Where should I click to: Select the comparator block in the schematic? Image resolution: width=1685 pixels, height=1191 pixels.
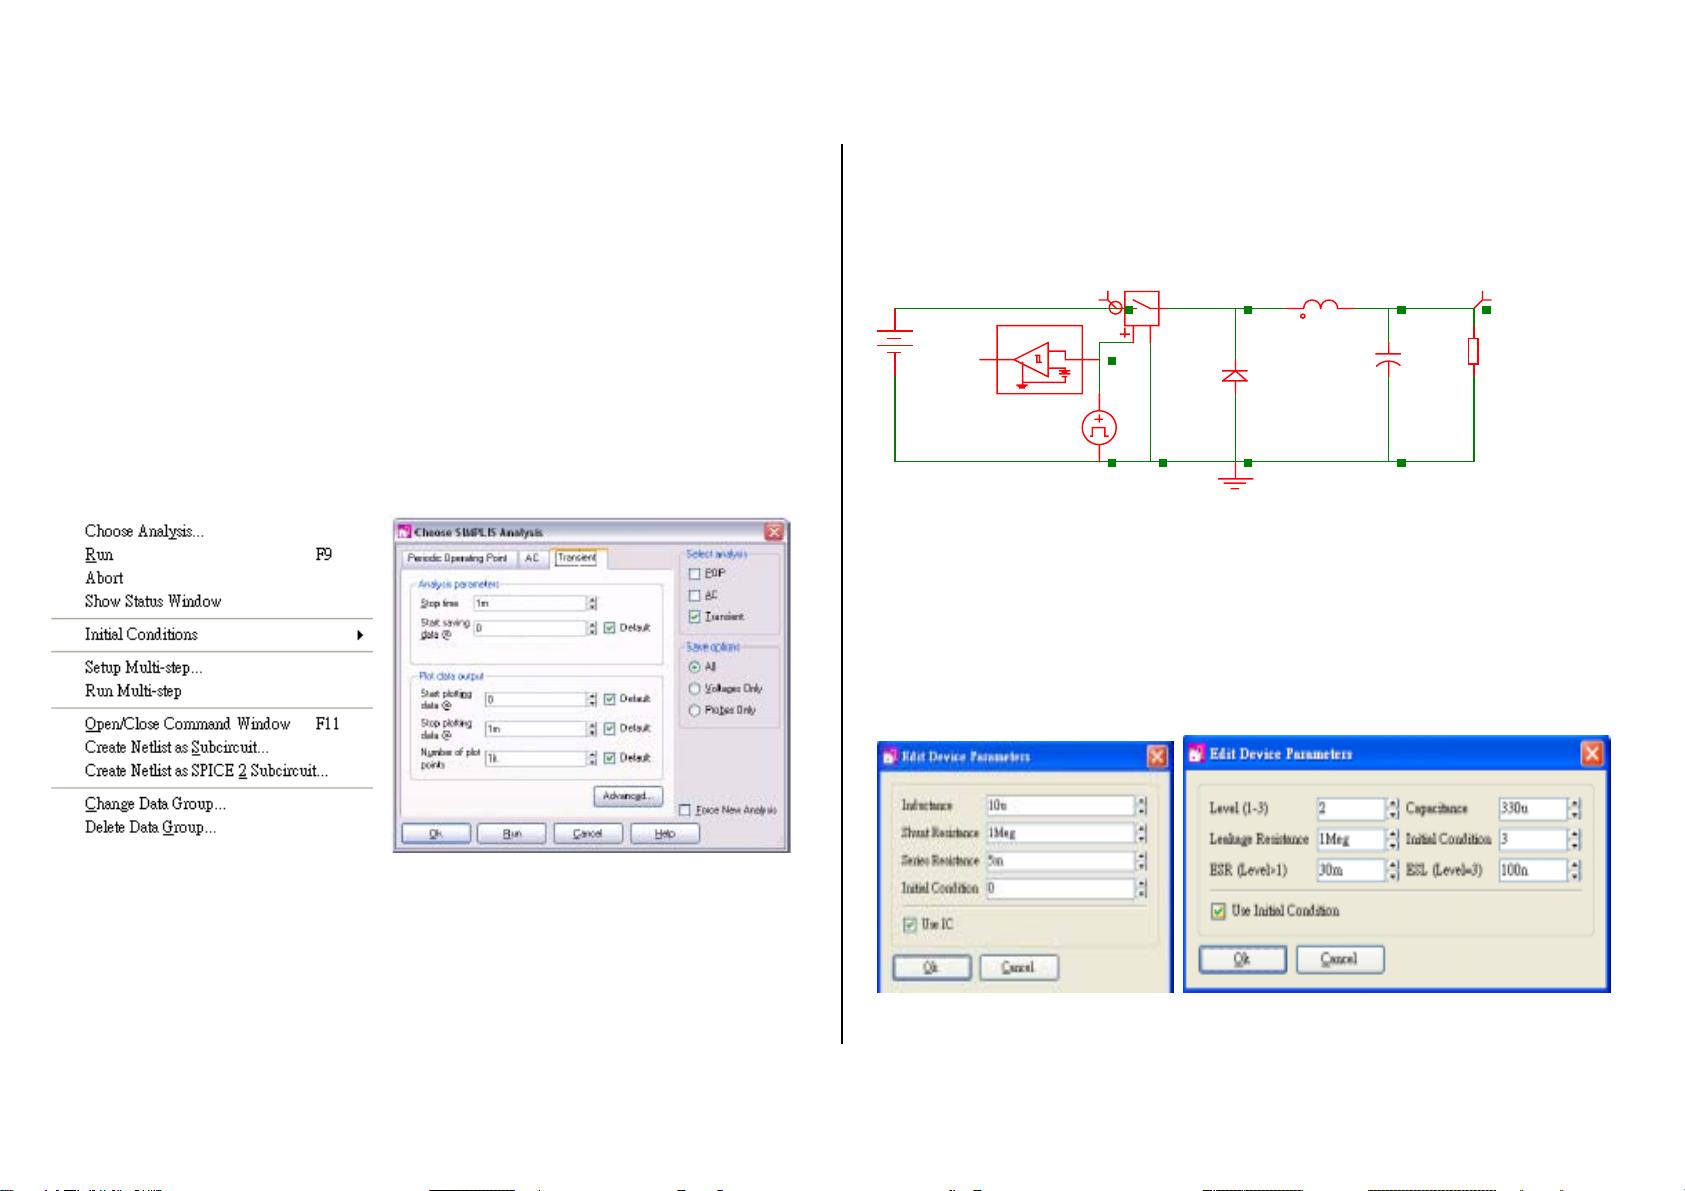click(x=1040, y=360)
